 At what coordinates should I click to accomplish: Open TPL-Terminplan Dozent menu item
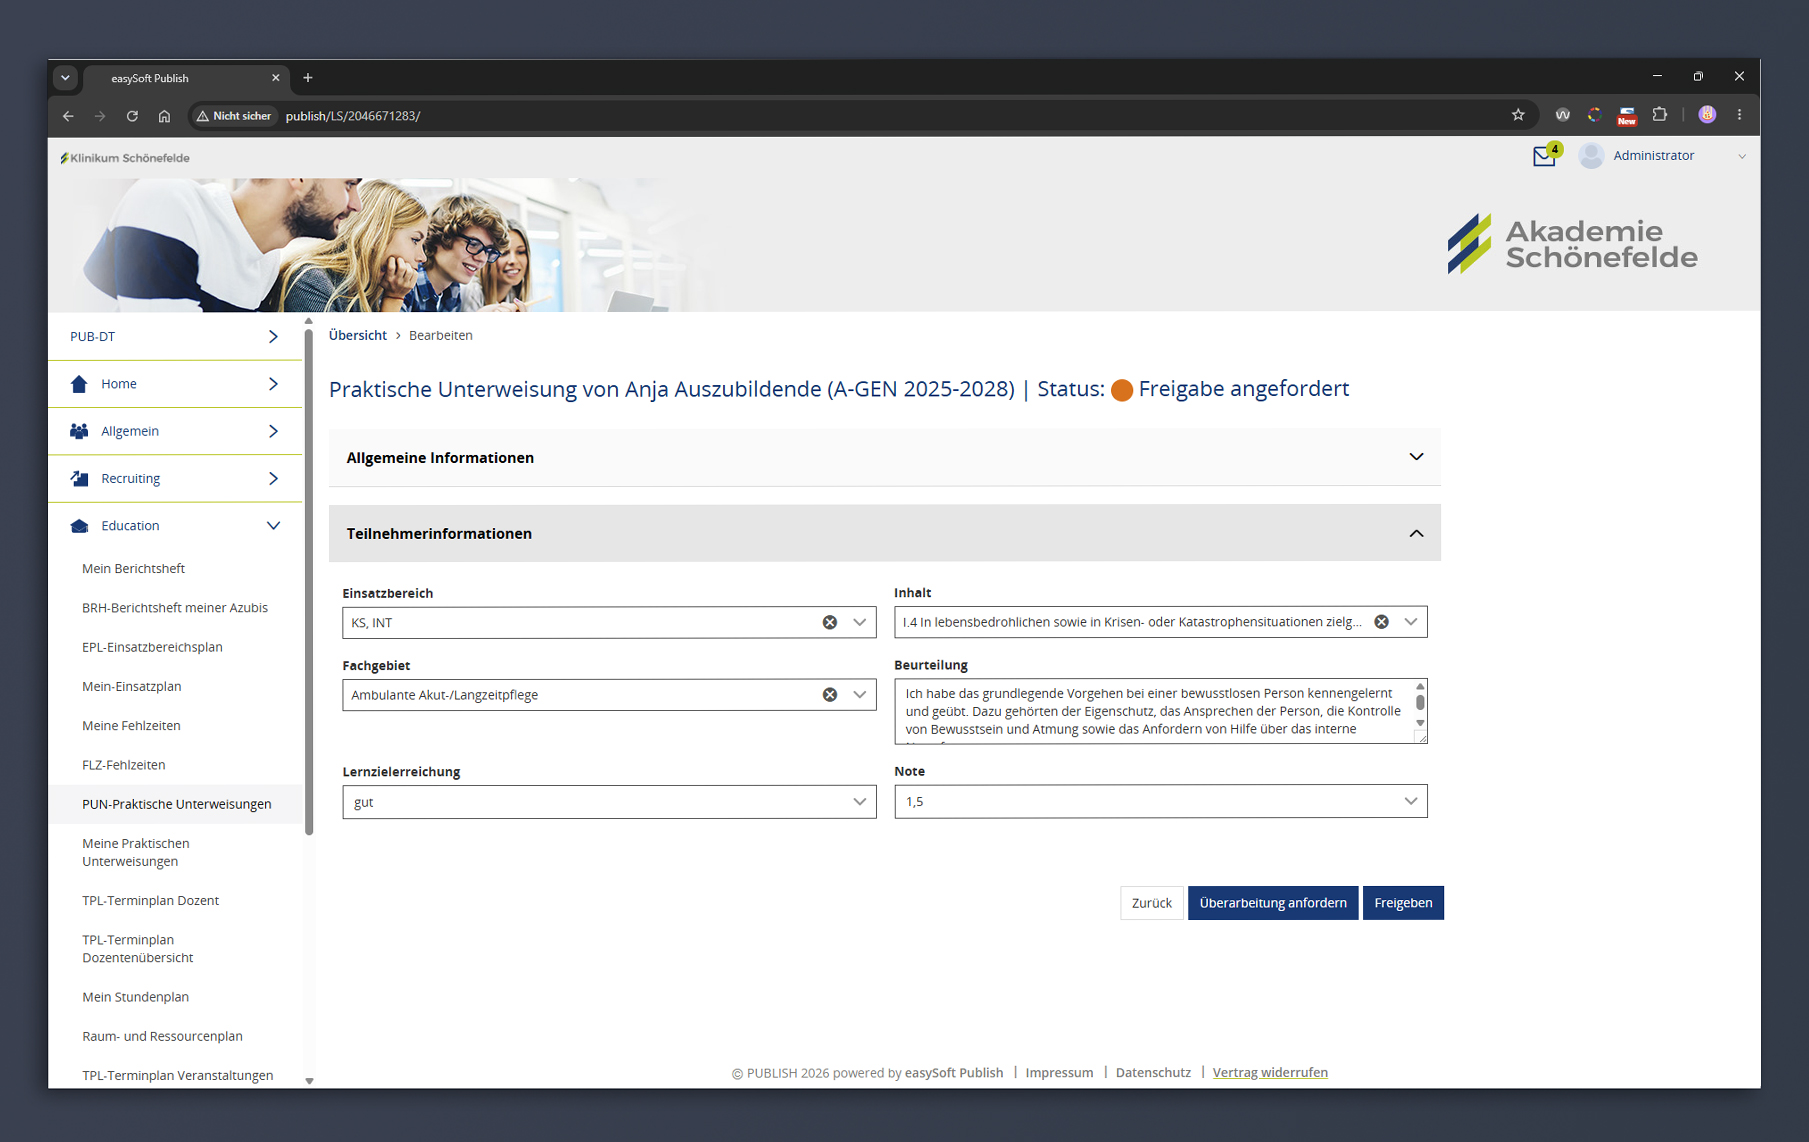pyautogui.click(x=150, y=901)
